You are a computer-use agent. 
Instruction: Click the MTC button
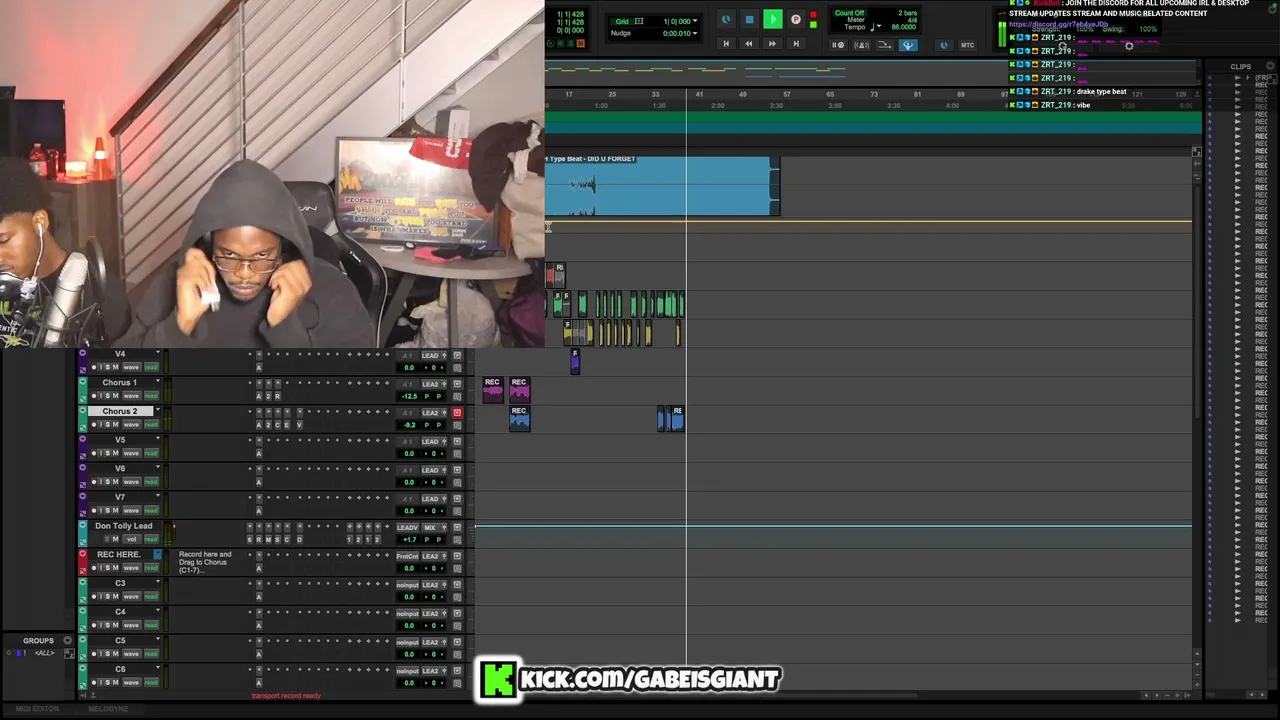coord(967,45)
